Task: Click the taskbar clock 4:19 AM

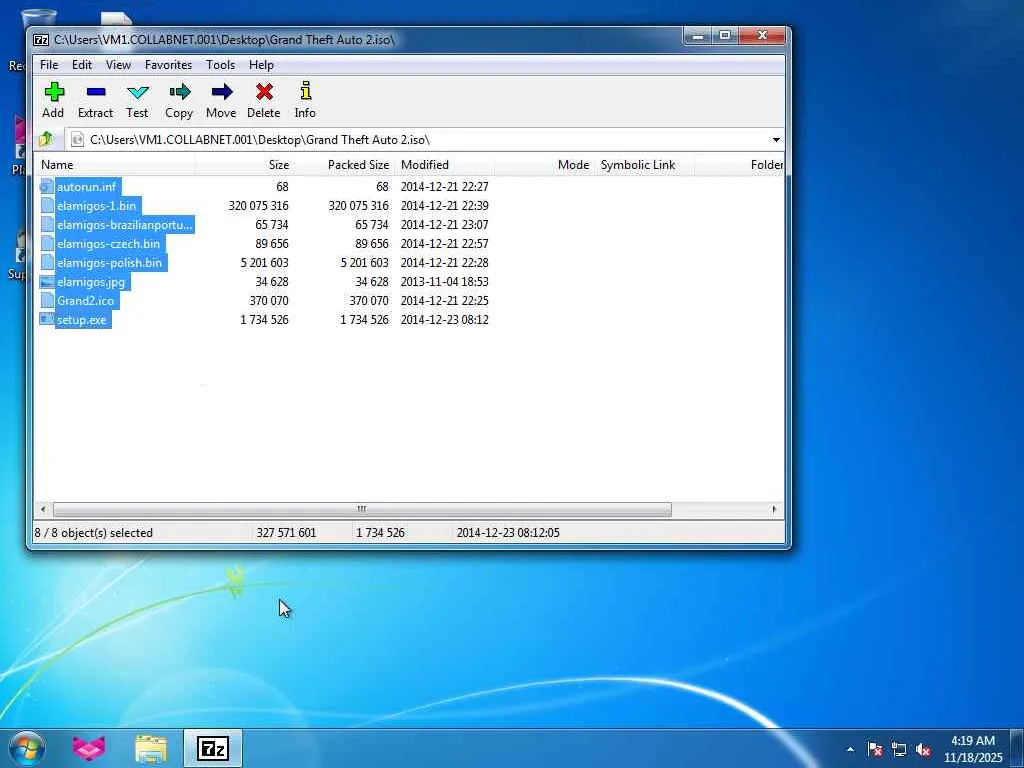Action: (973, 741)
